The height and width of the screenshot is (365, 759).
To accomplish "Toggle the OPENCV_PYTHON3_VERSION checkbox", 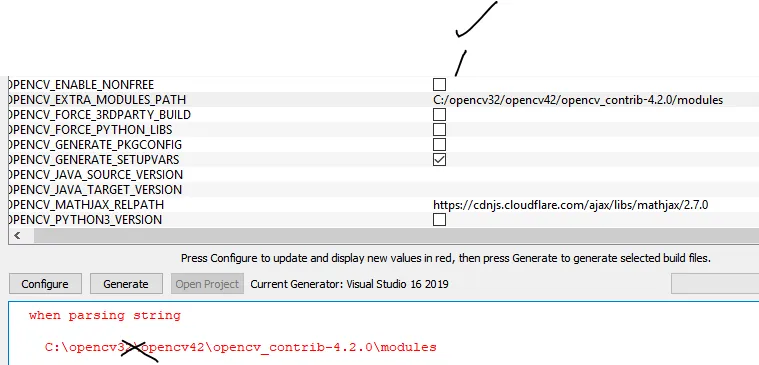I will tap(439, 220).
